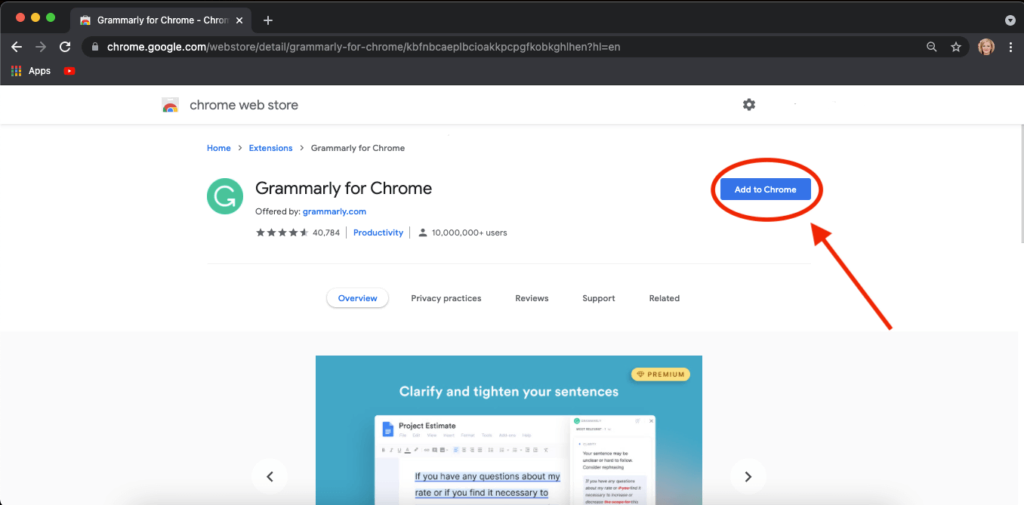The height and width of the screenshot is (505, 1024).
Task: Open the Reviews tab
Action: pyautogui.click(x=532, y=298)
